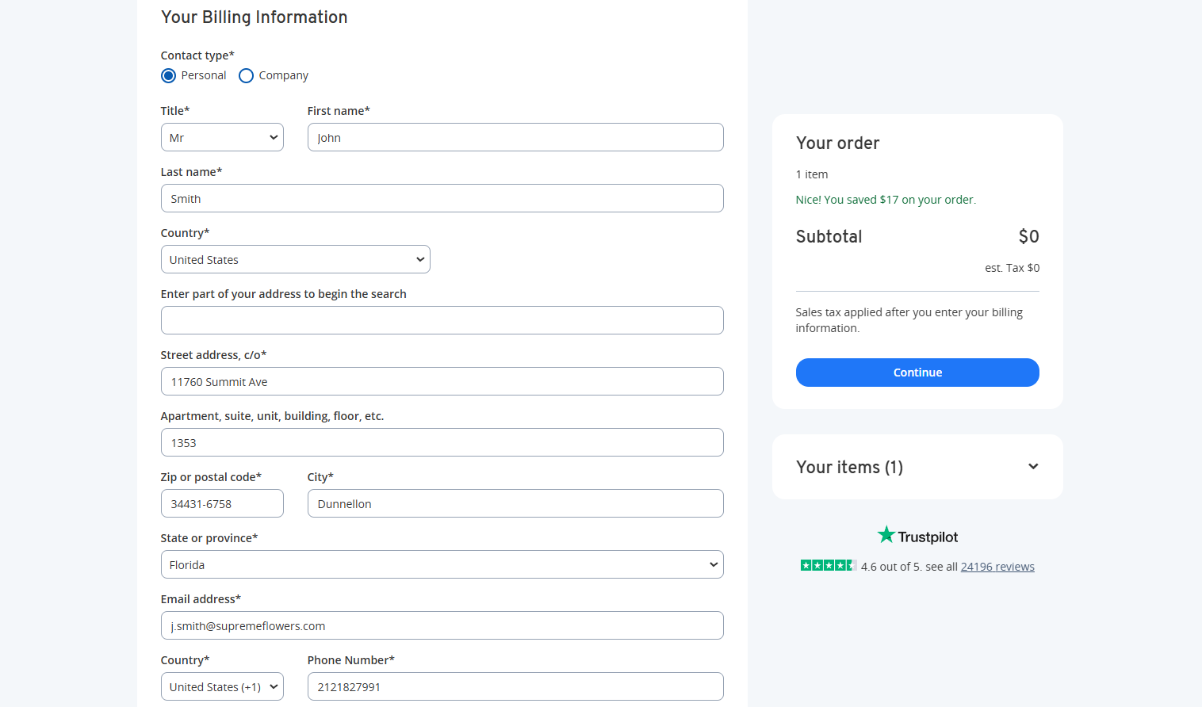Select the Personal contact type
1202x707 pixels.
coord(169,76)
